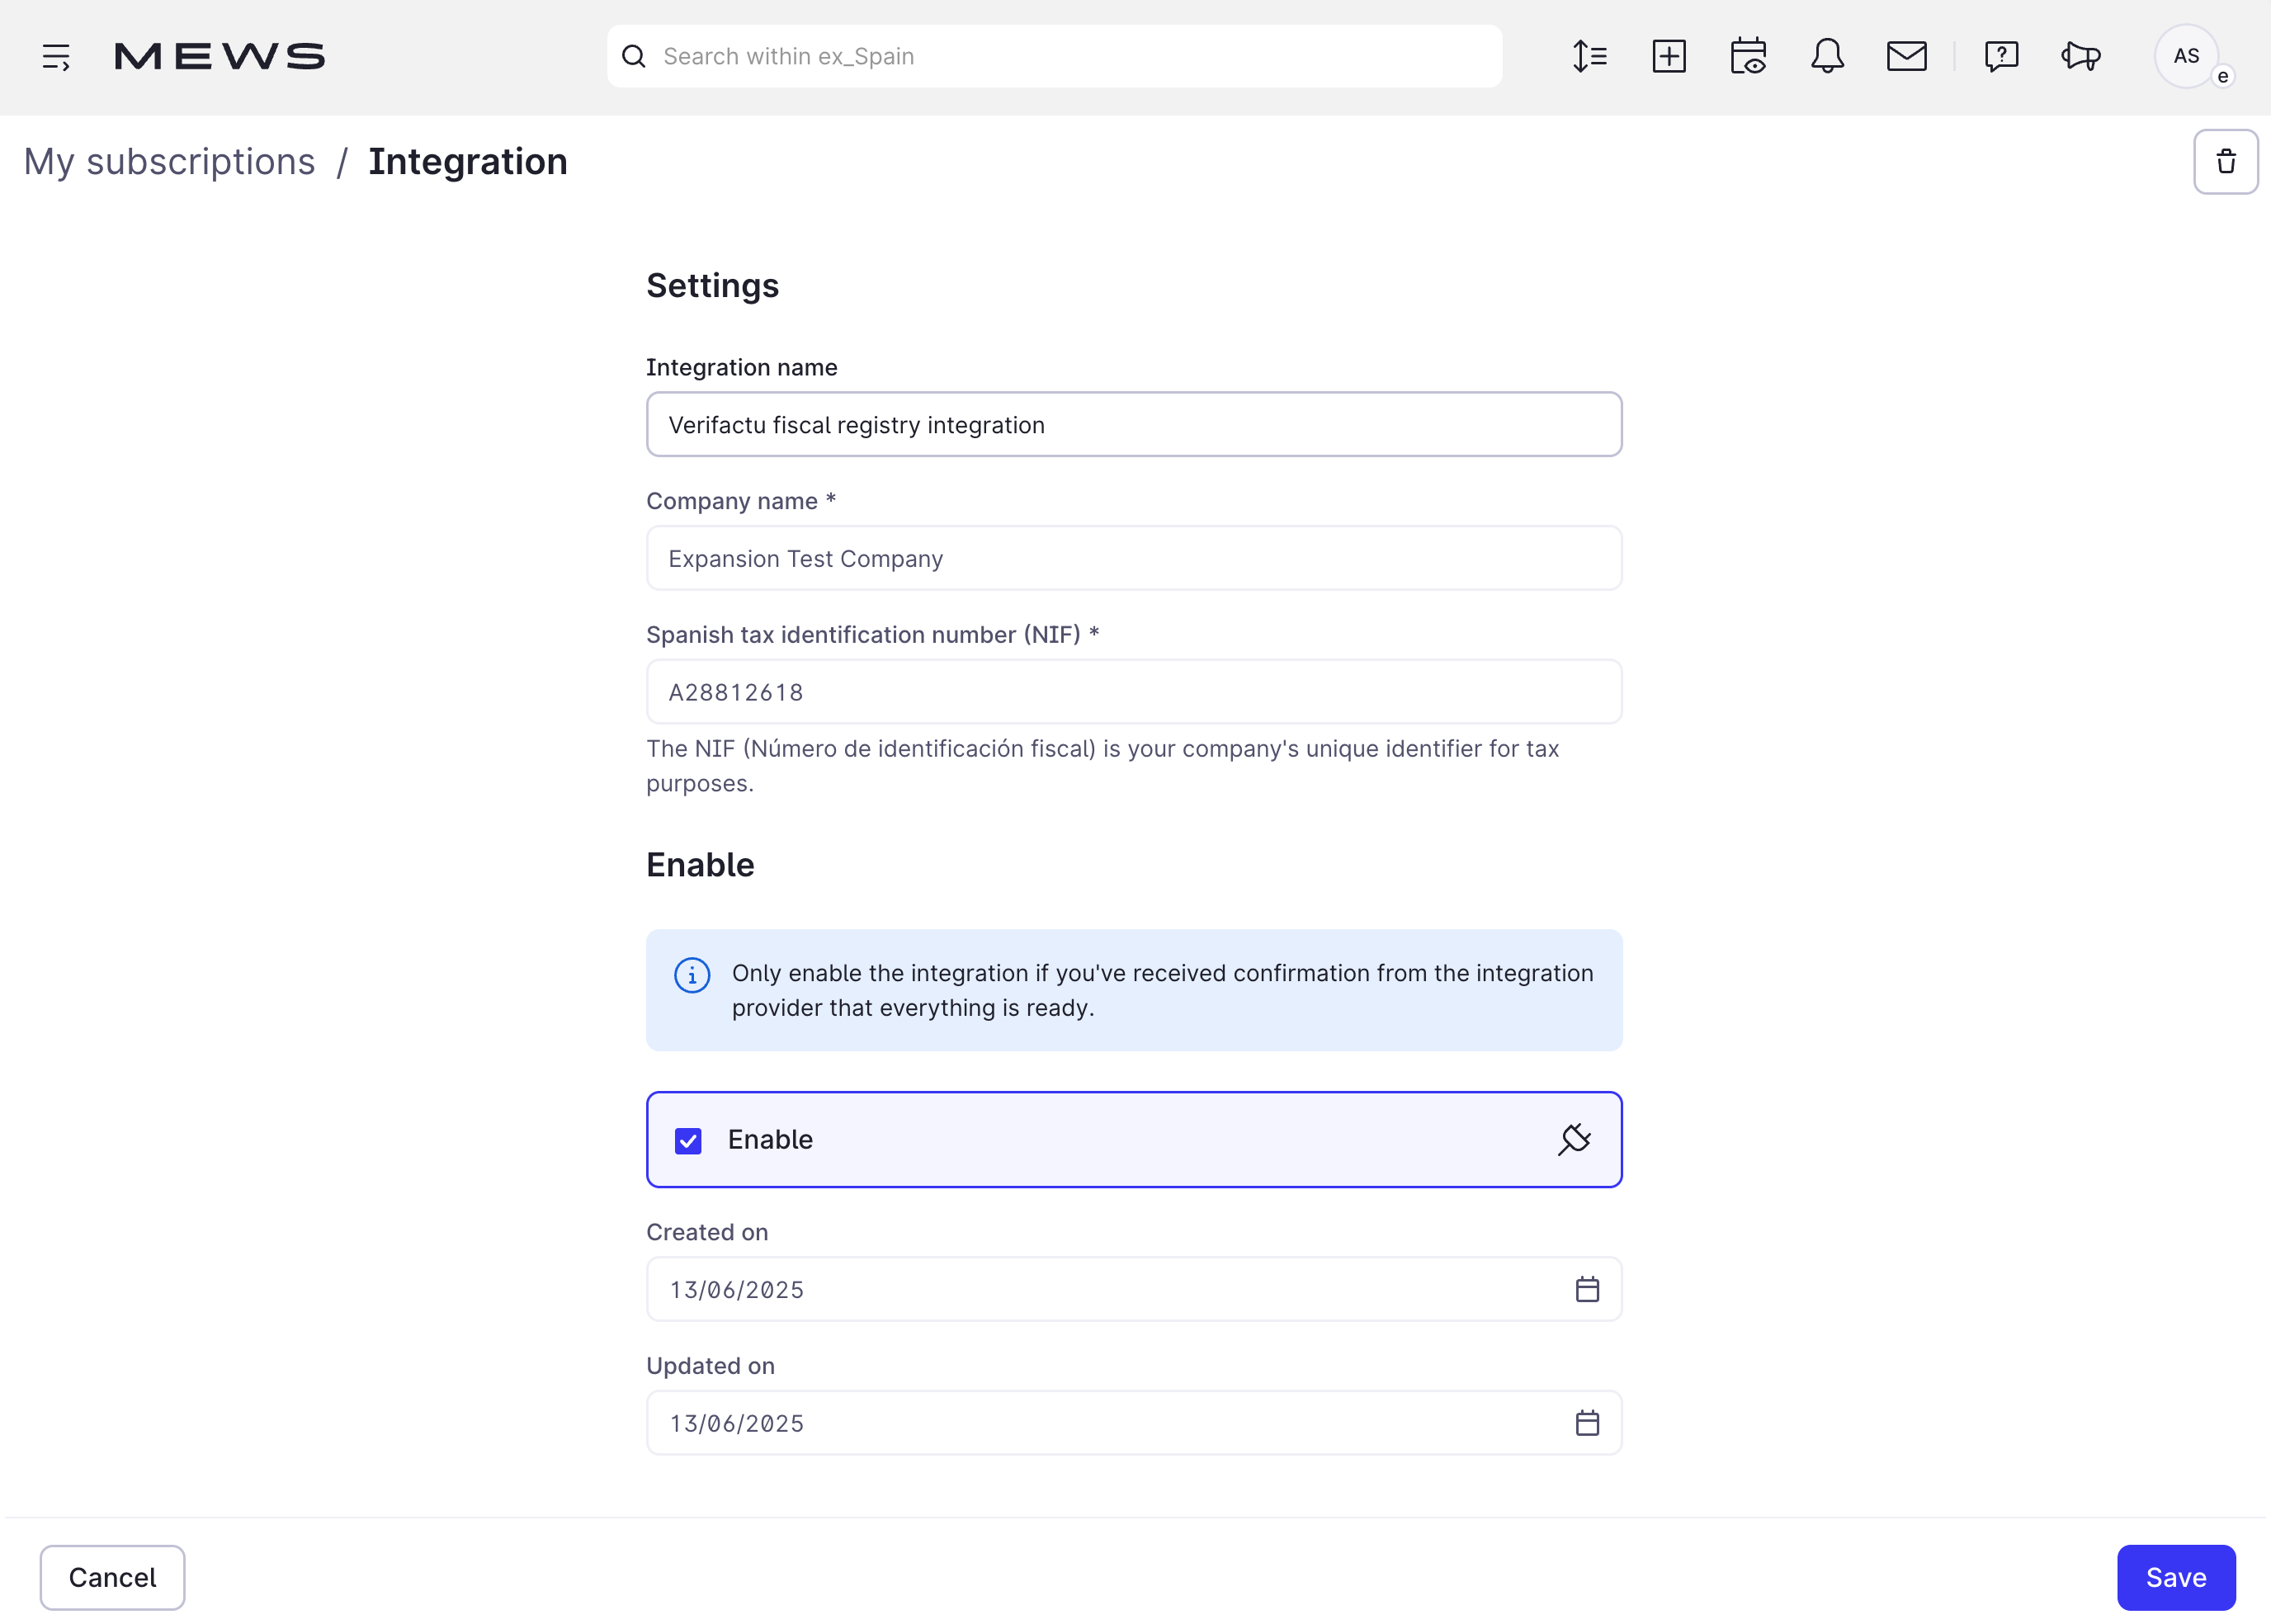Click the Cancel button
2271x1624 pixels.
[112, 1577]
